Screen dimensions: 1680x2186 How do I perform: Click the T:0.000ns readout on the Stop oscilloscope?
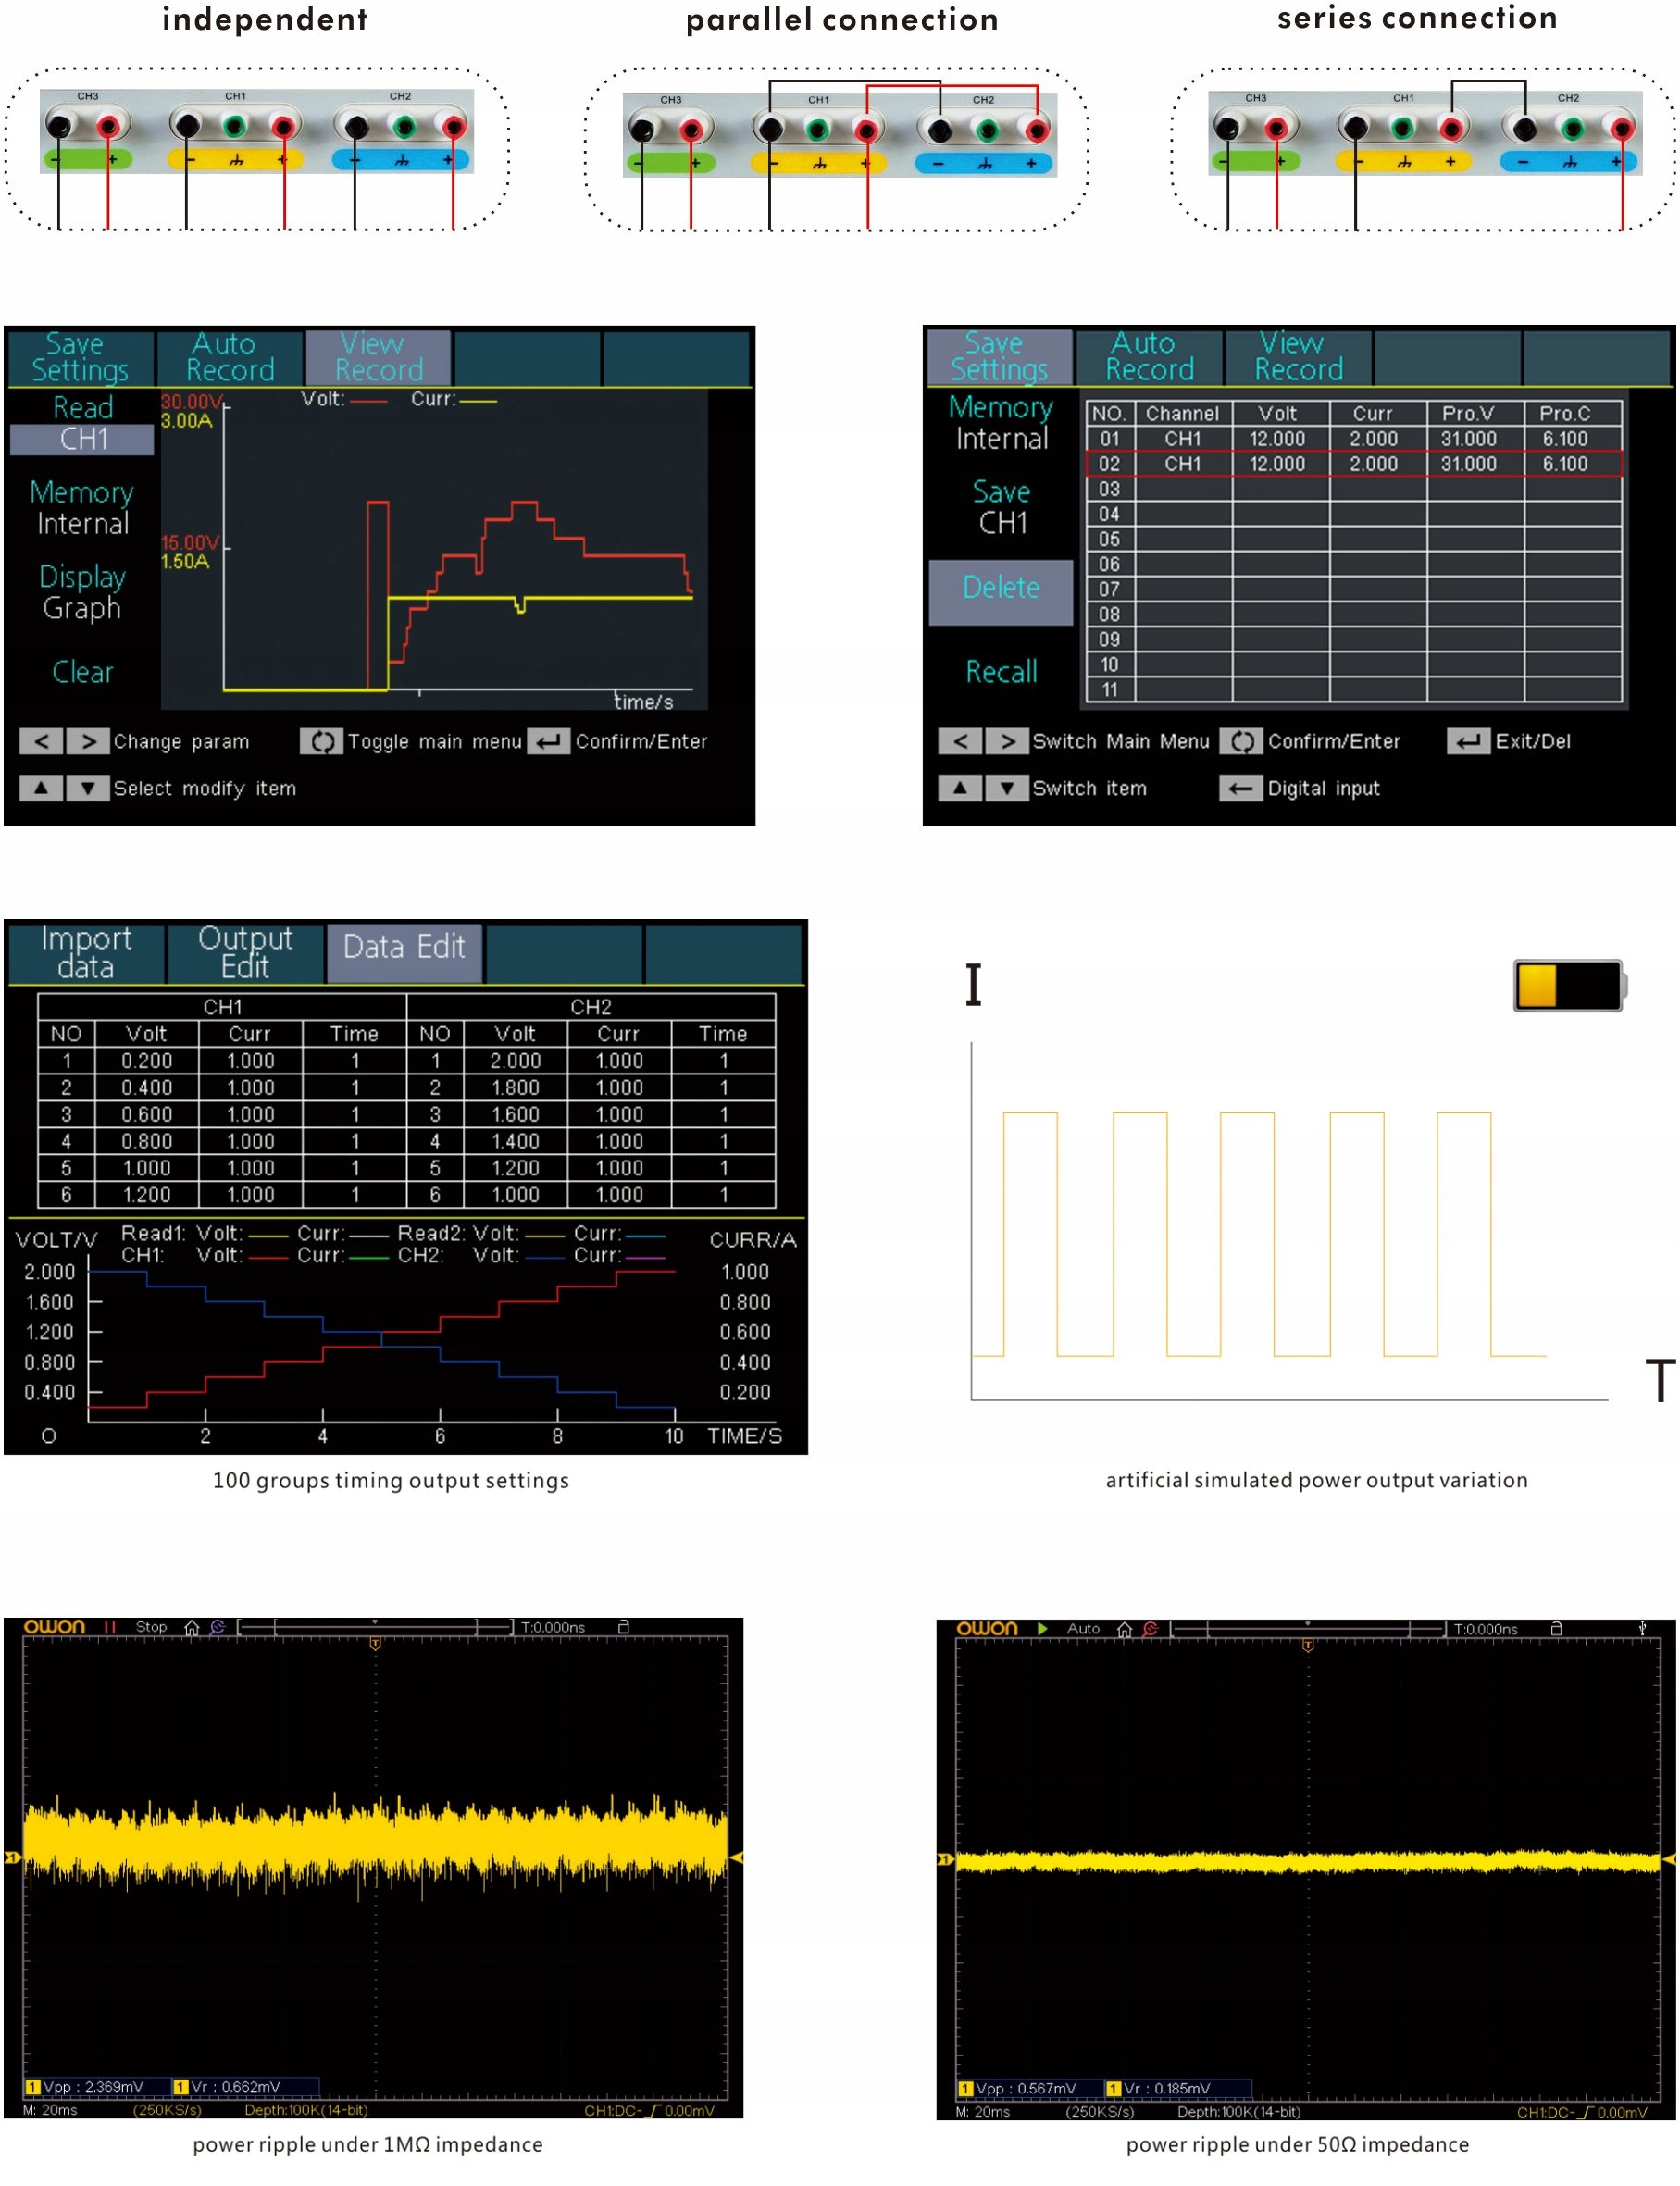coord(553,1628)
